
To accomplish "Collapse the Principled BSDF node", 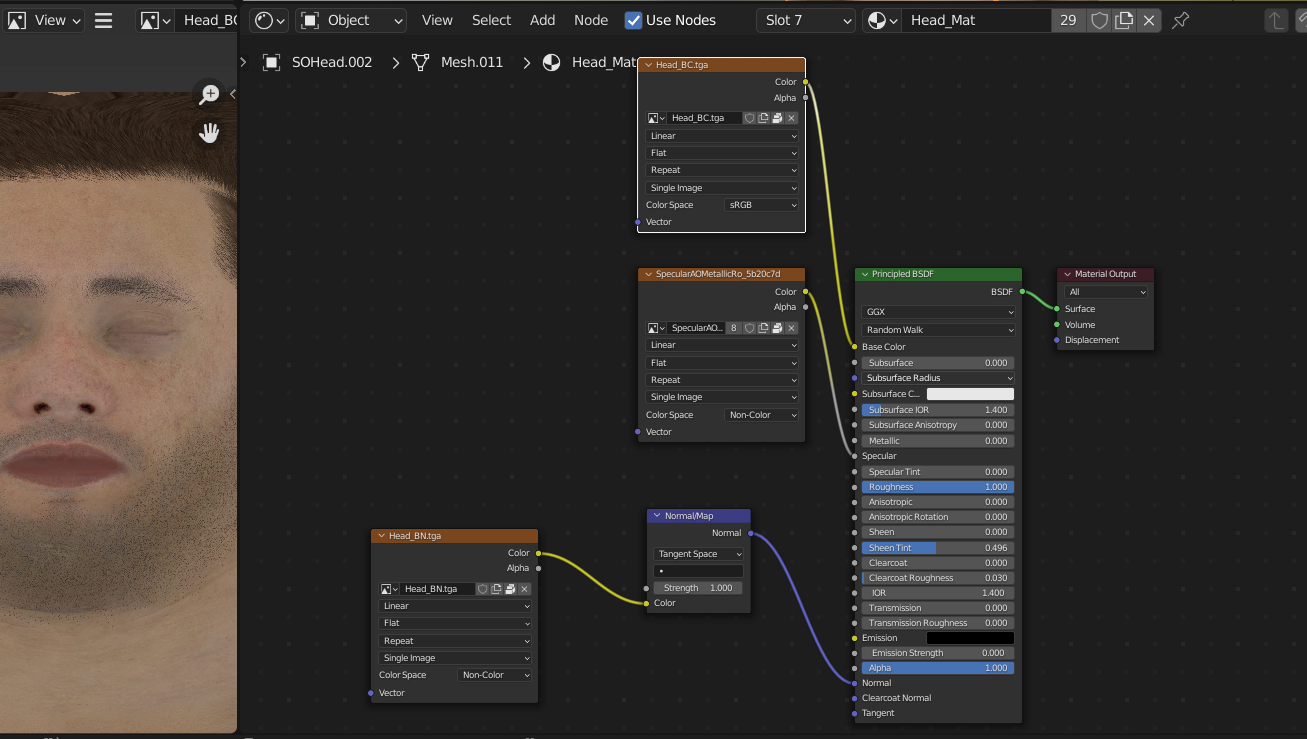I will 864,274.
